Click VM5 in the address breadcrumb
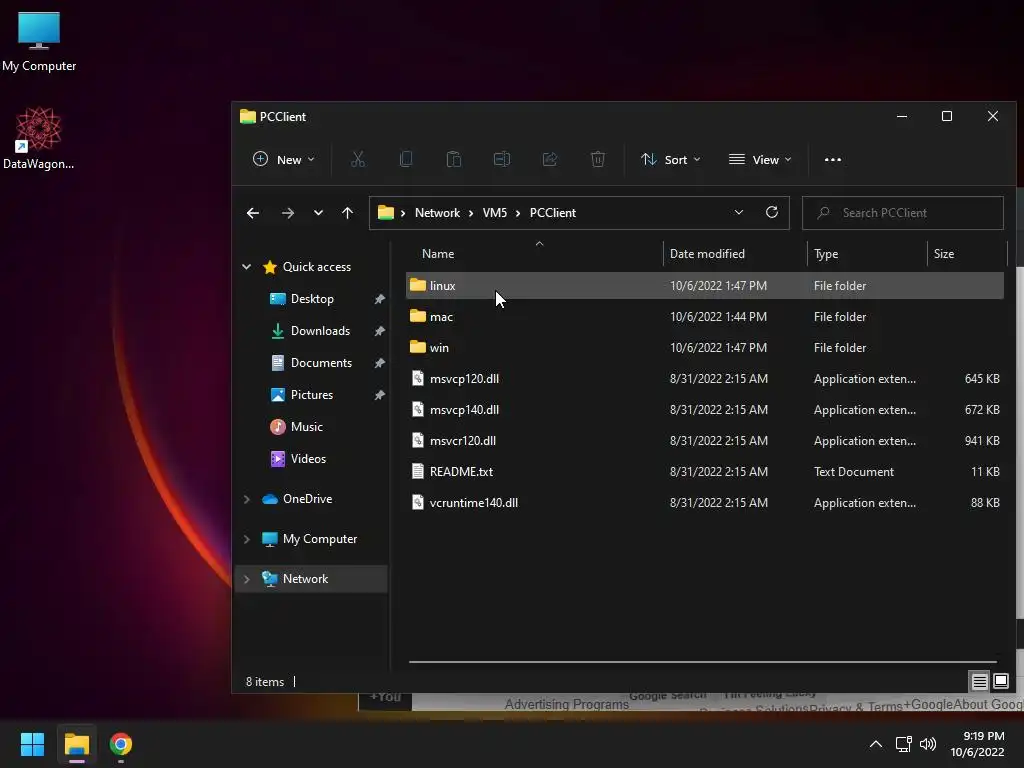Image resolution: width=1024 pixels, height=768 pixels. point(494,213)
